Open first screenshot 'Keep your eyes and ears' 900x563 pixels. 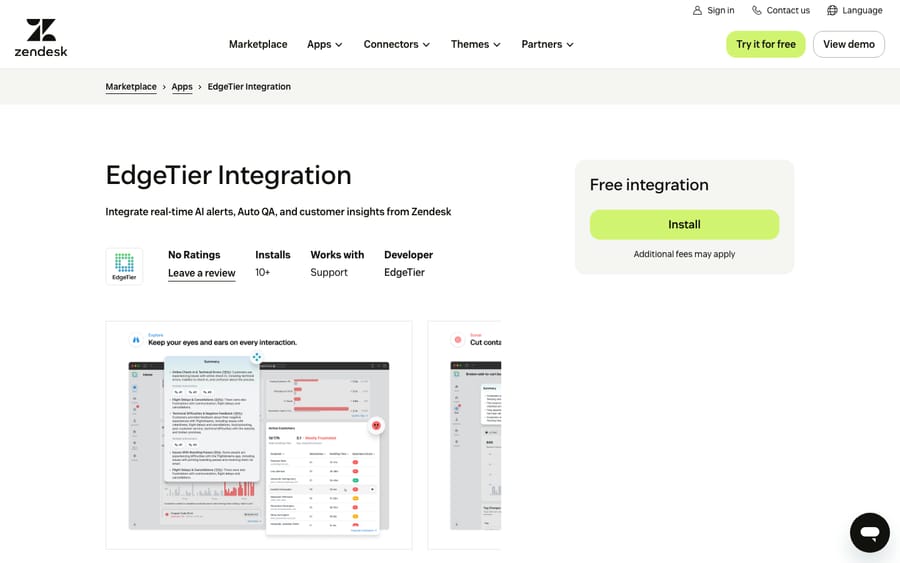point(259,435)
